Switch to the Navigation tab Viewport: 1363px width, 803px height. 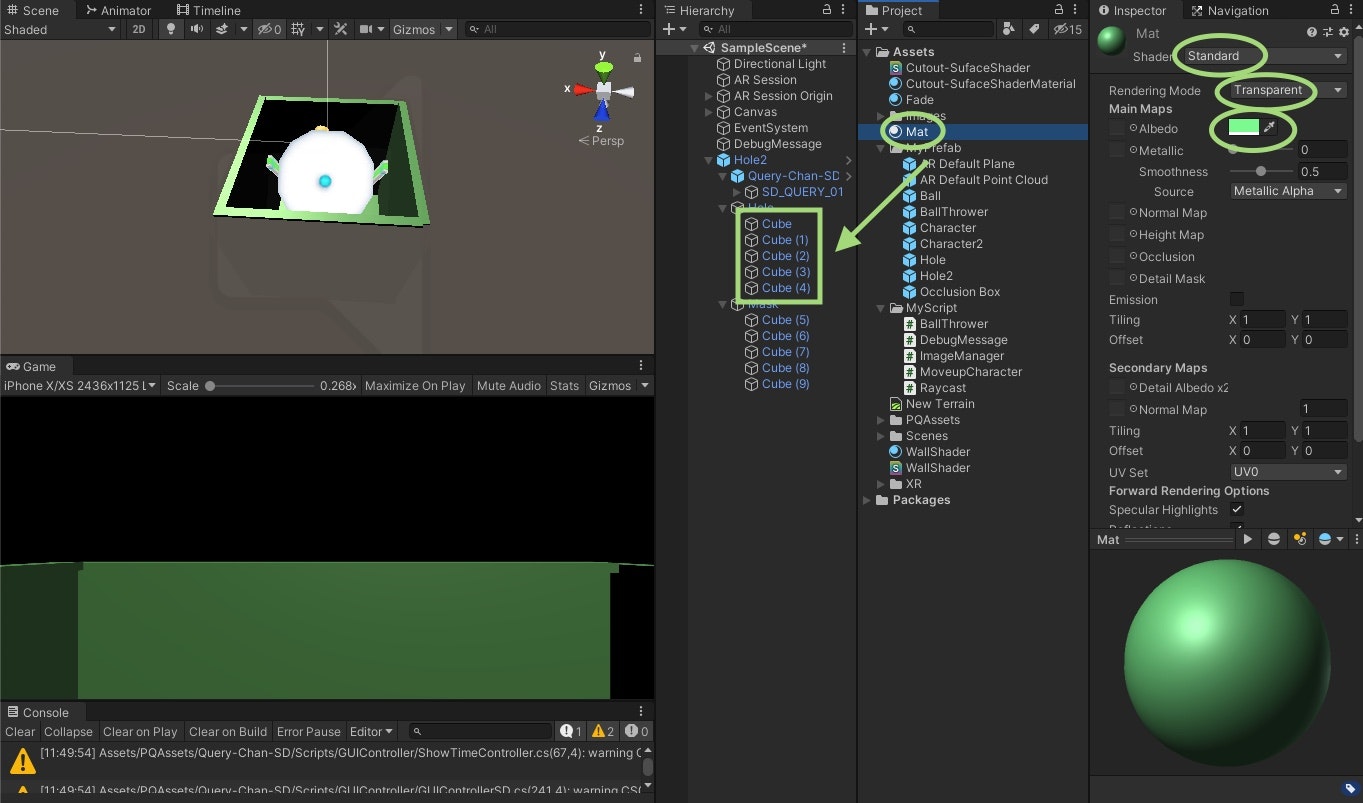(1230, 10)
